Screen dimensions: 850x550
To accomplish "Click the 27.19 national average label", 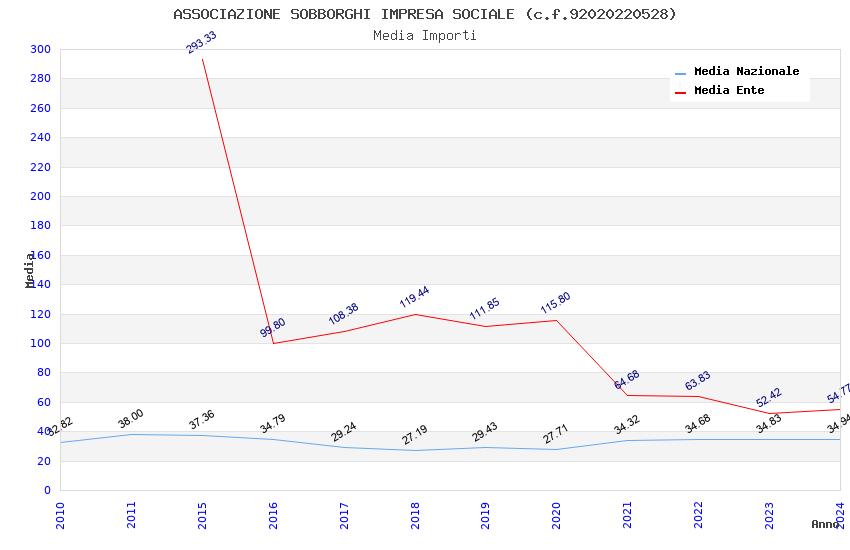I will pyautogui.click(x=415, y=435).
